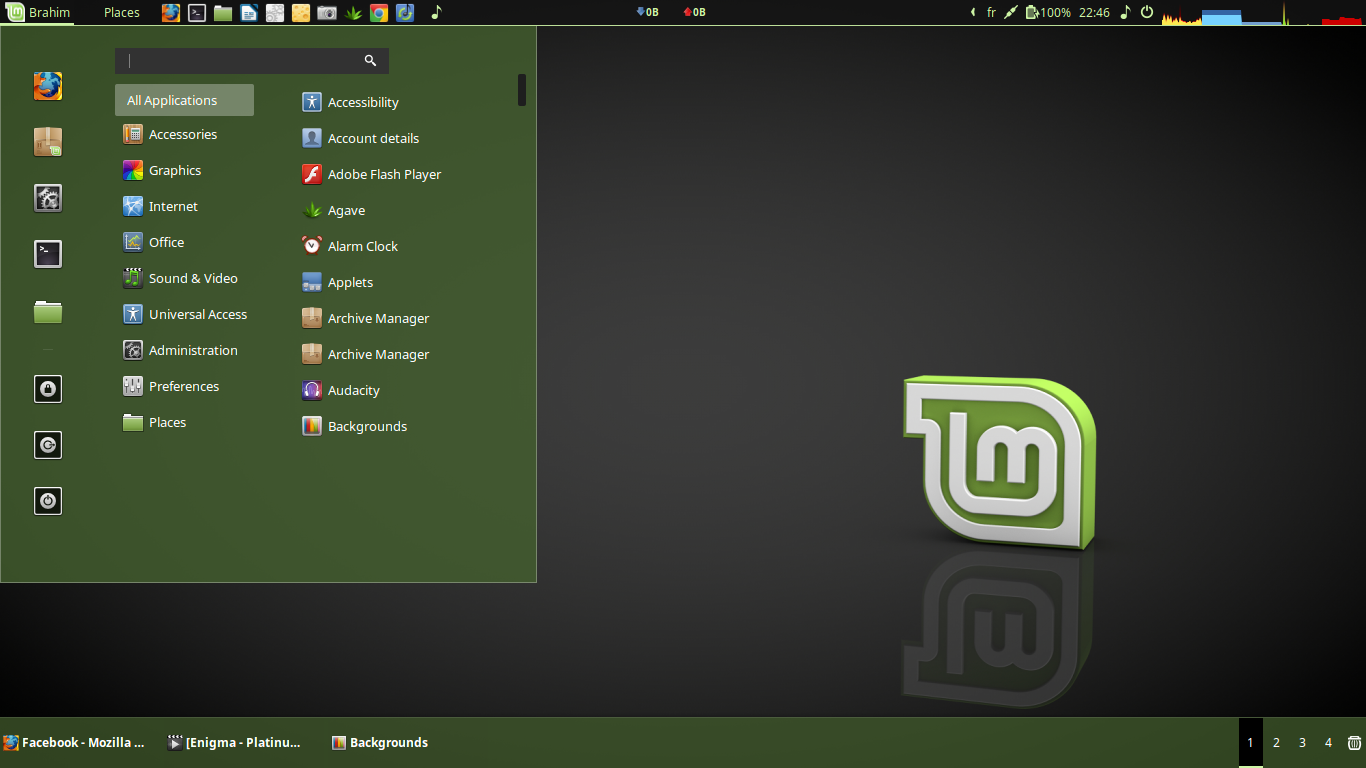This screenshot has height=768, width=1366.
Task: Launch Google Chrome from the top panel
Action: coord(379,13)
